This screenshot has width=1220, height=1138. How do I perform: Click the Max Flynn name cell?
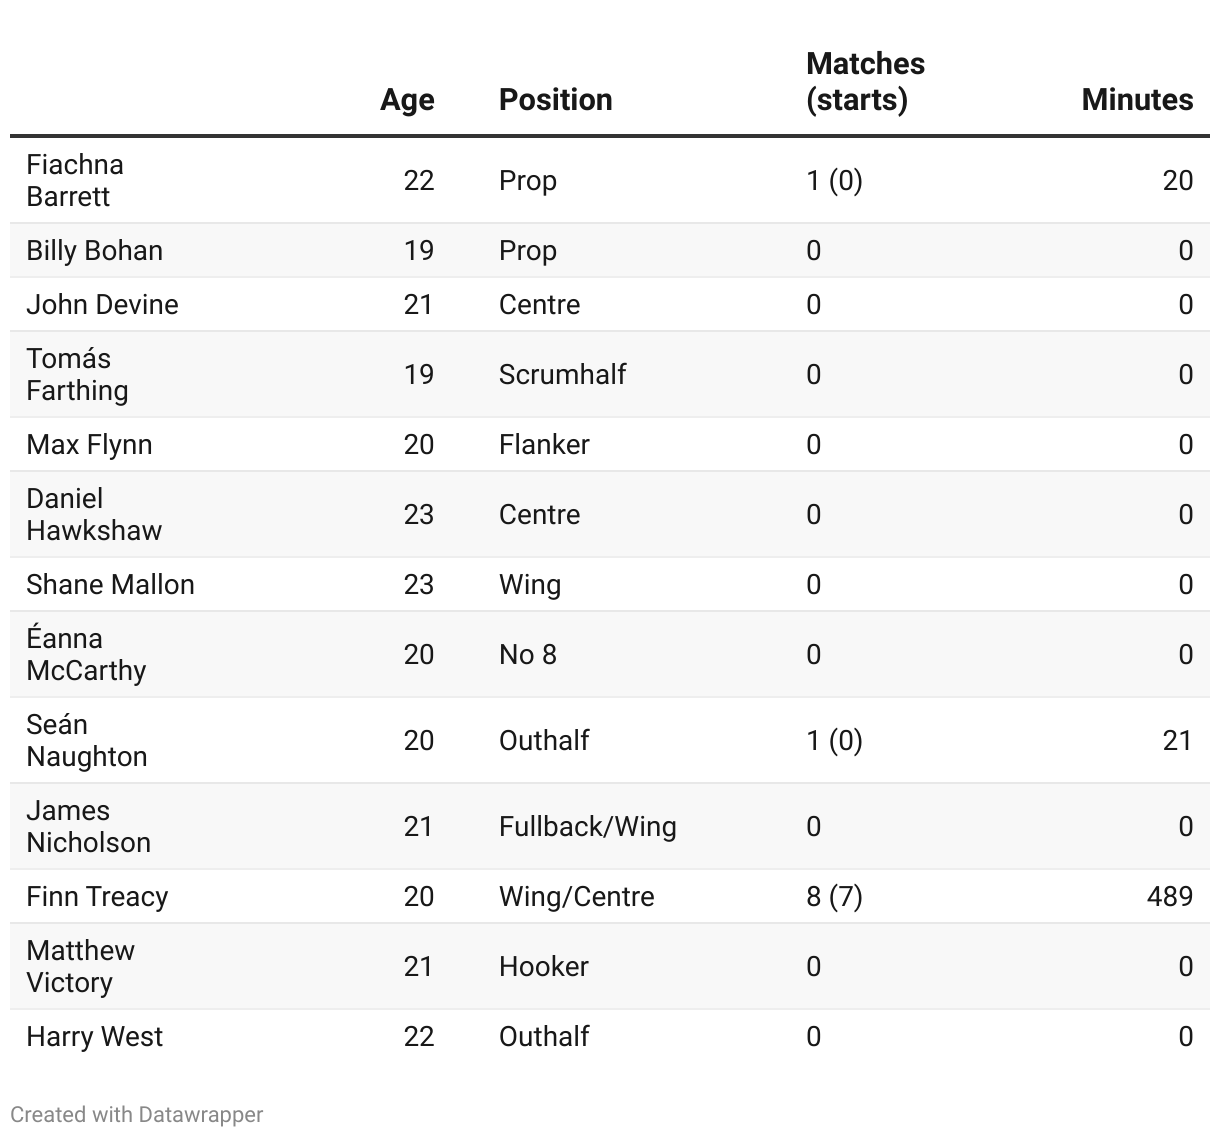(x=89, y=444)
